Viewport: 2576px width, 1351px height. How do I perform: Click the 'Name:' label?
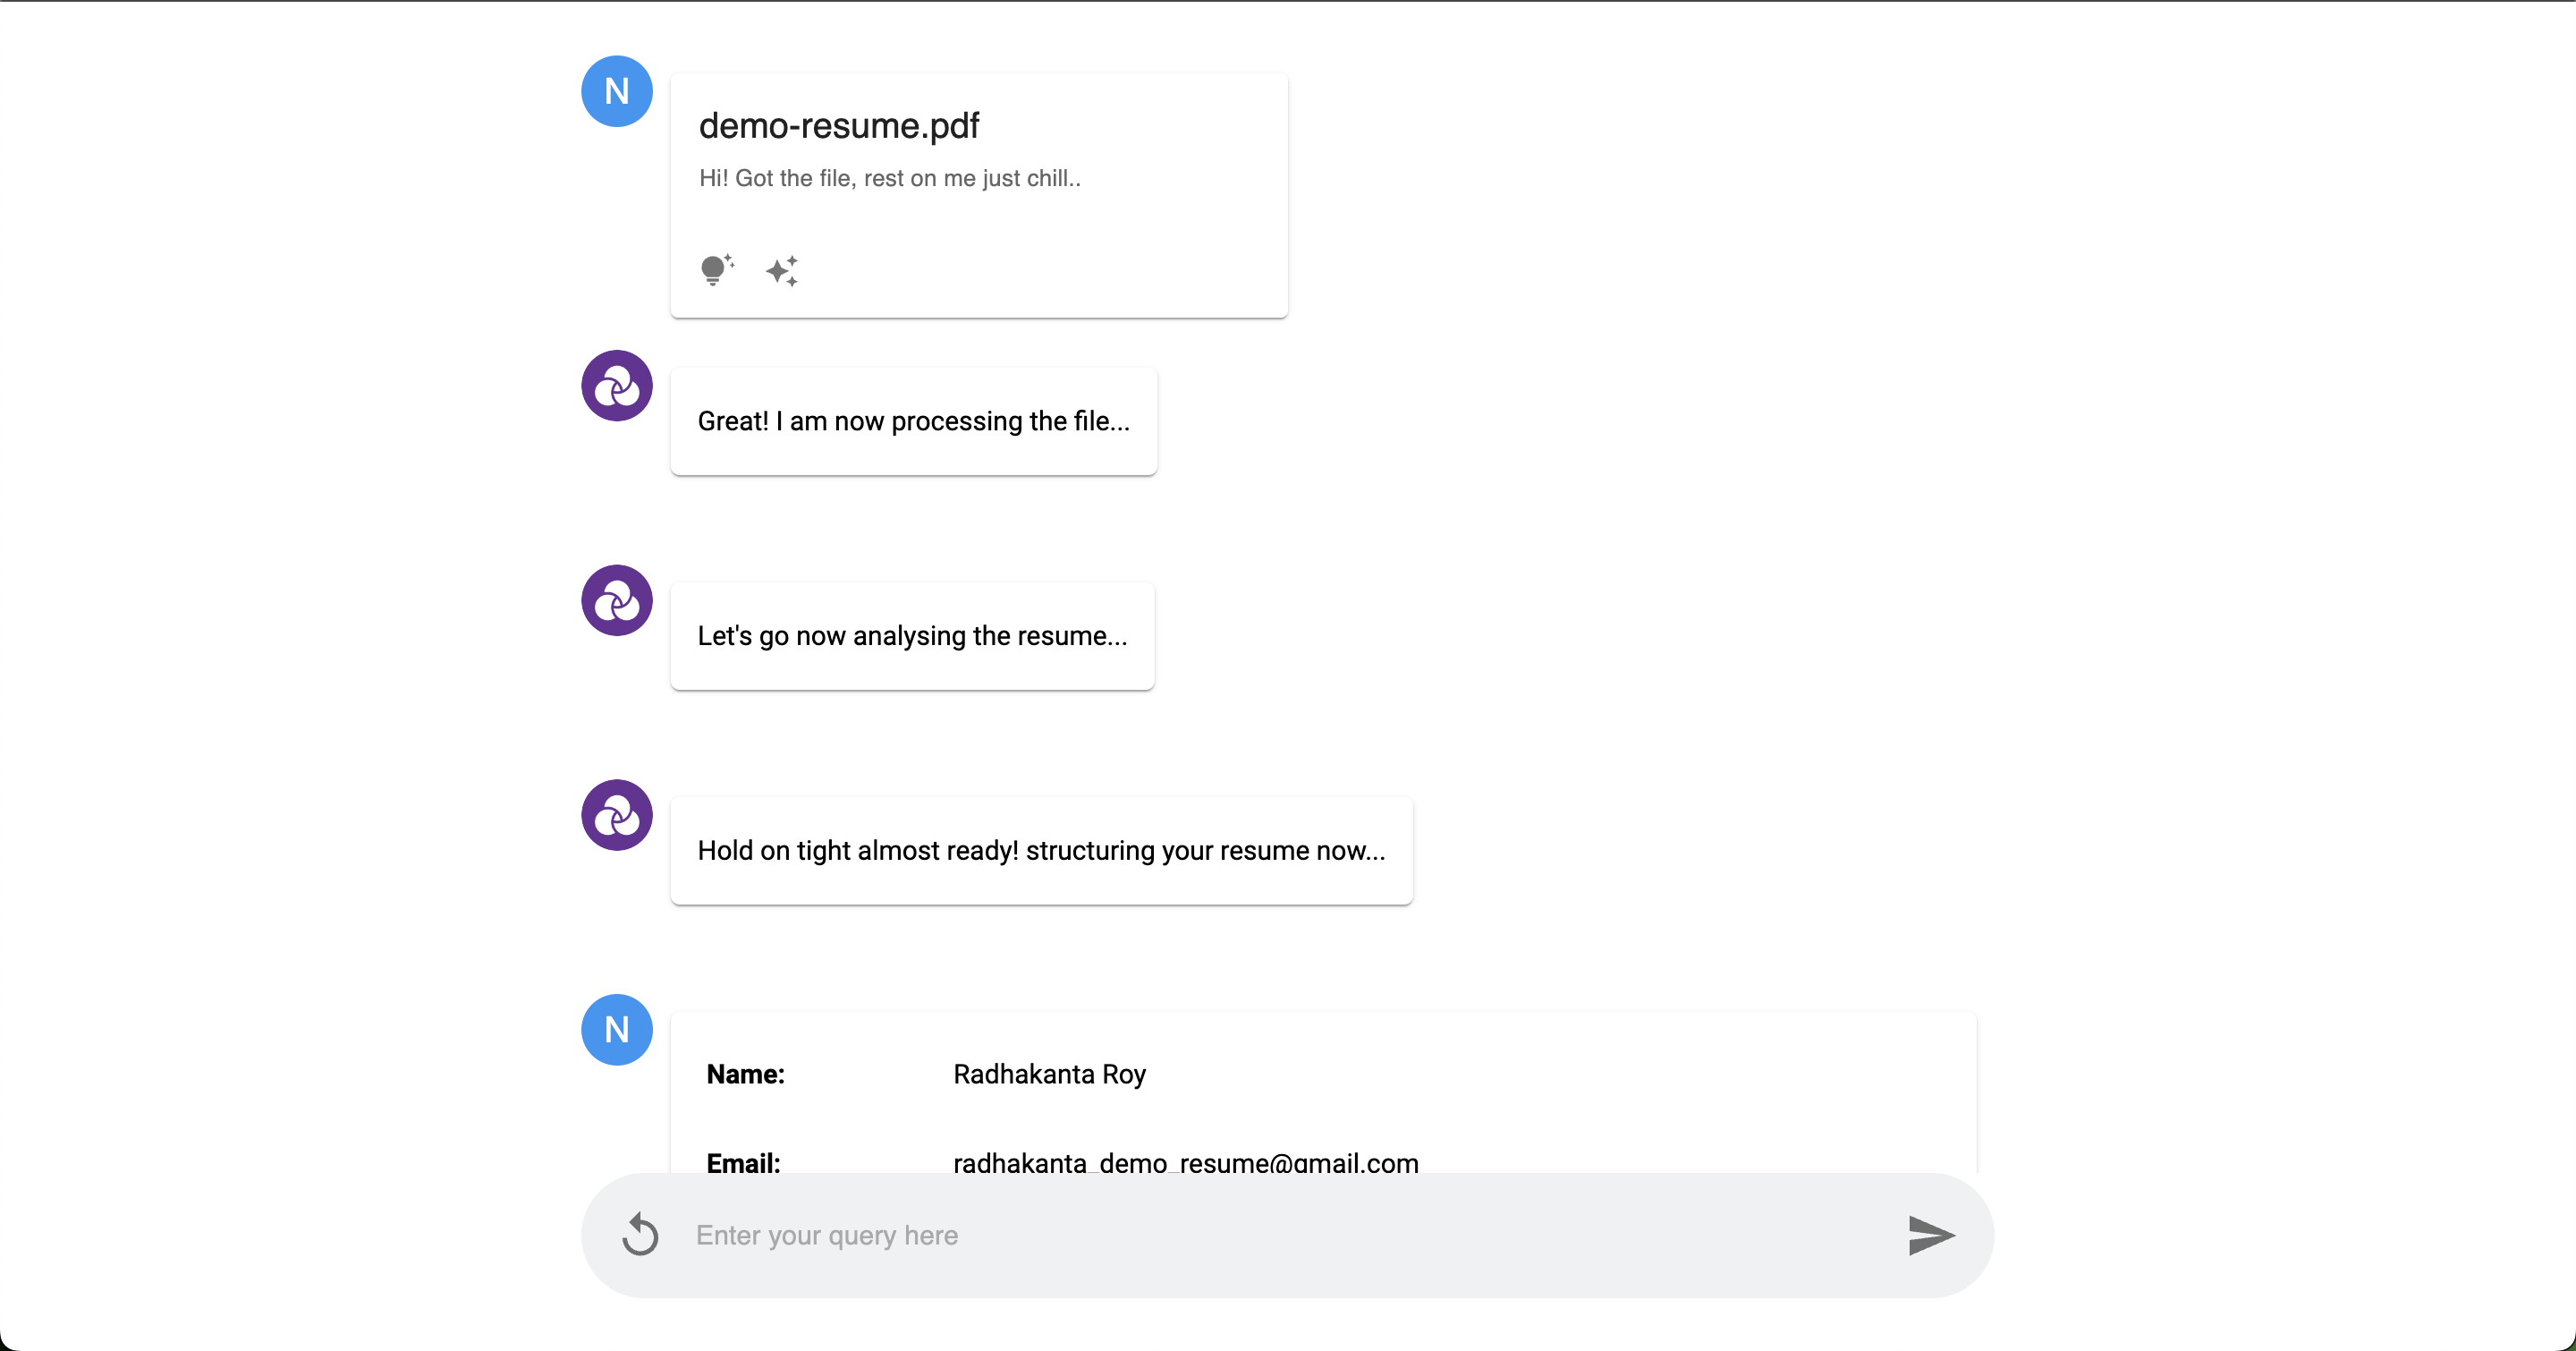(x=745, y=1074)
